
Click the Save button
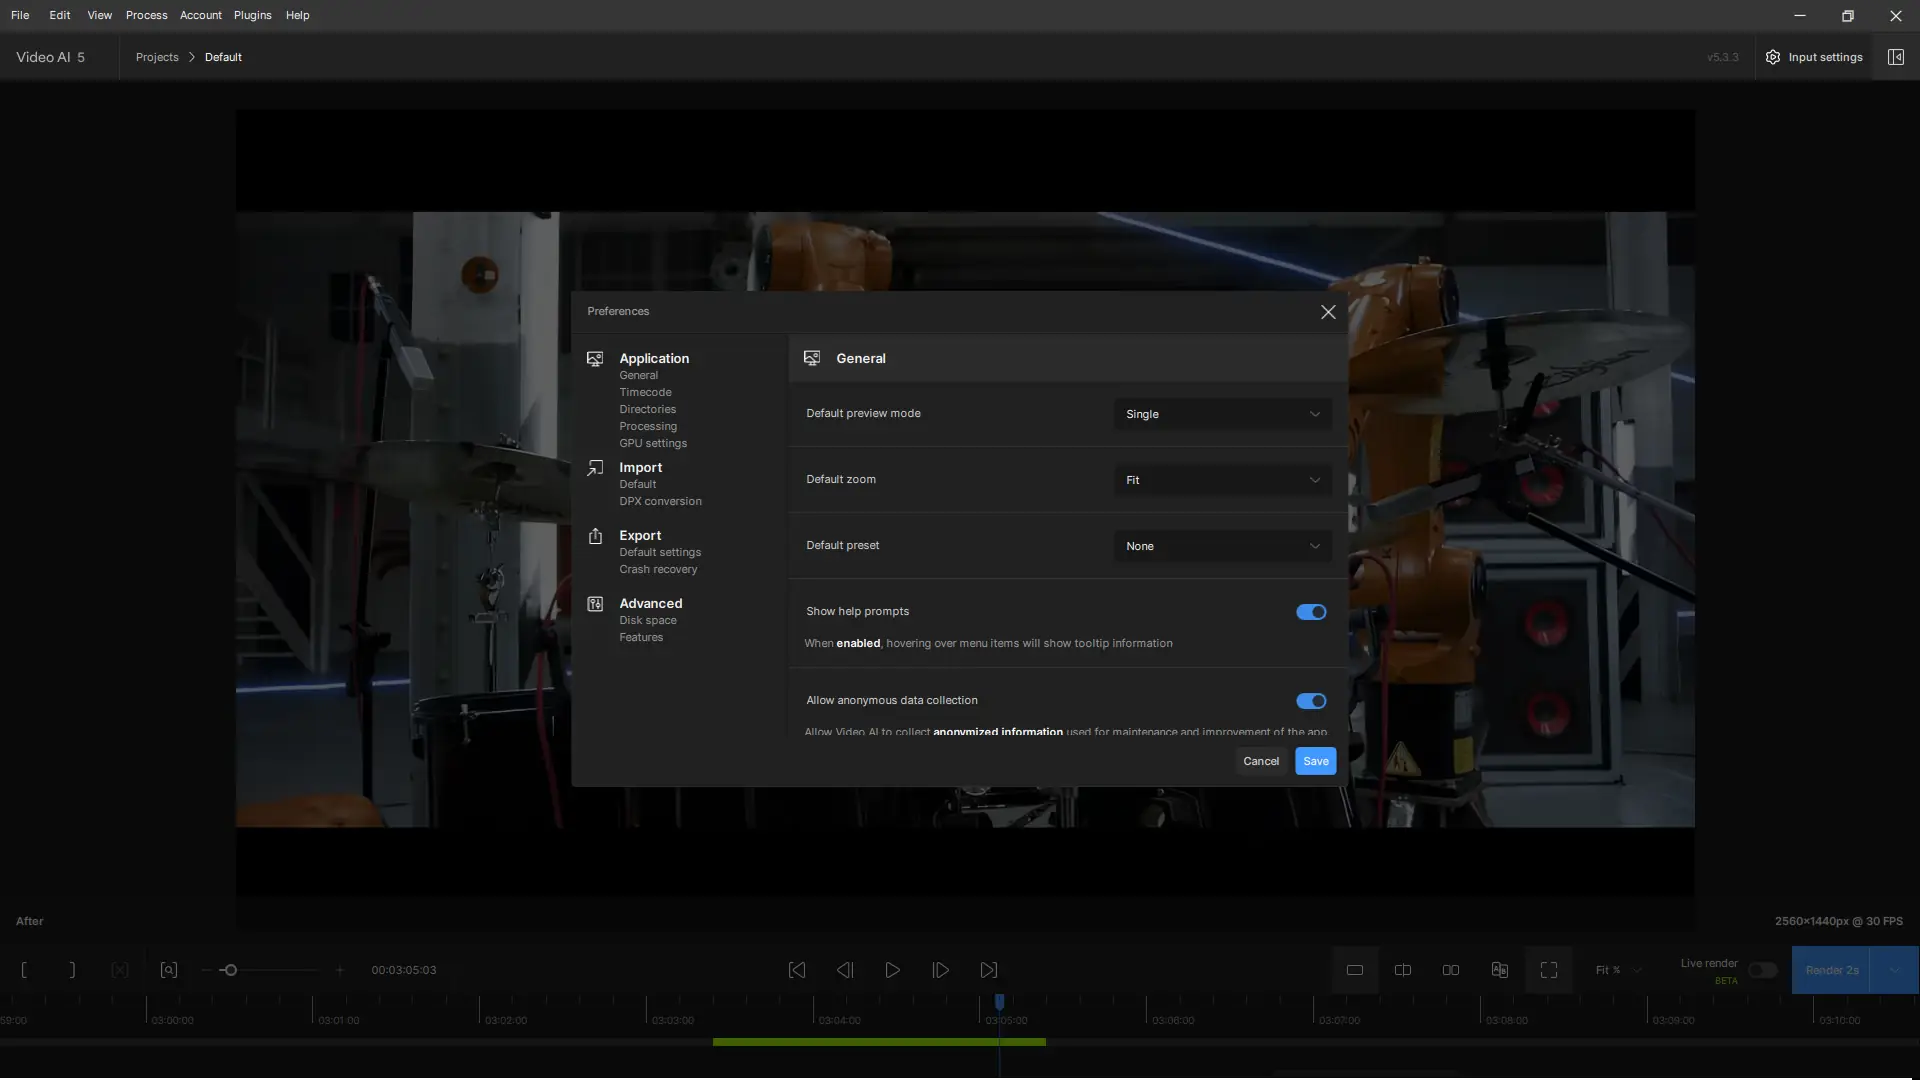(x=1315, y=761)
